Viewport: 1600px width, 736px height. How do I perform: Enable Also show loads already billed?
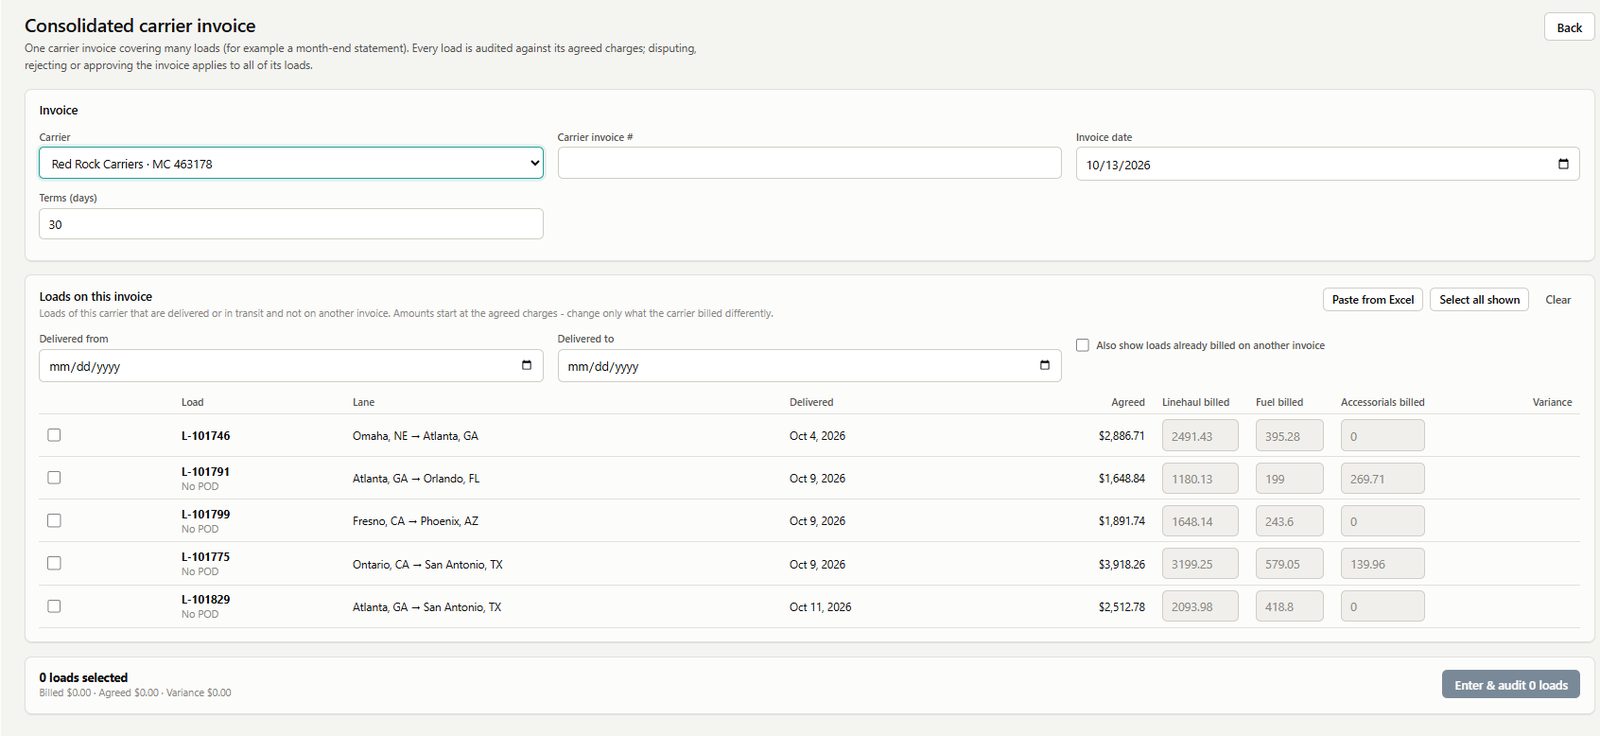click(1082, 345)
